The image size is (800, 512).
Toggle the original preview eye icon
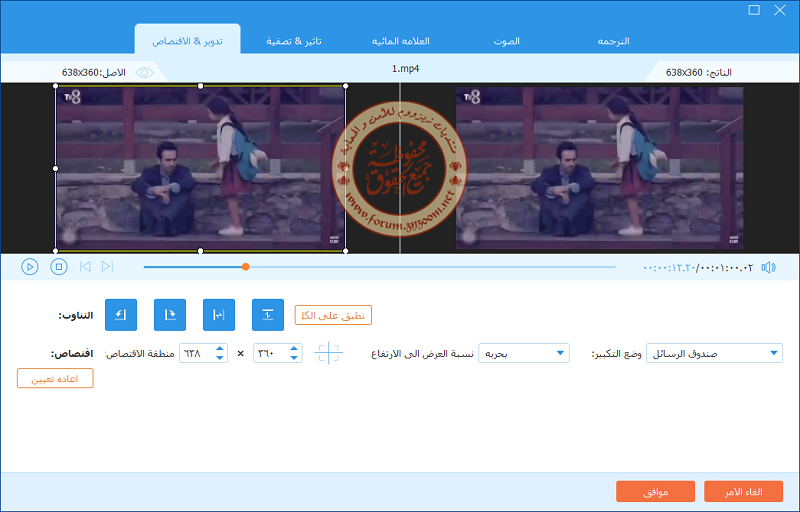click(x=144, y=72)
